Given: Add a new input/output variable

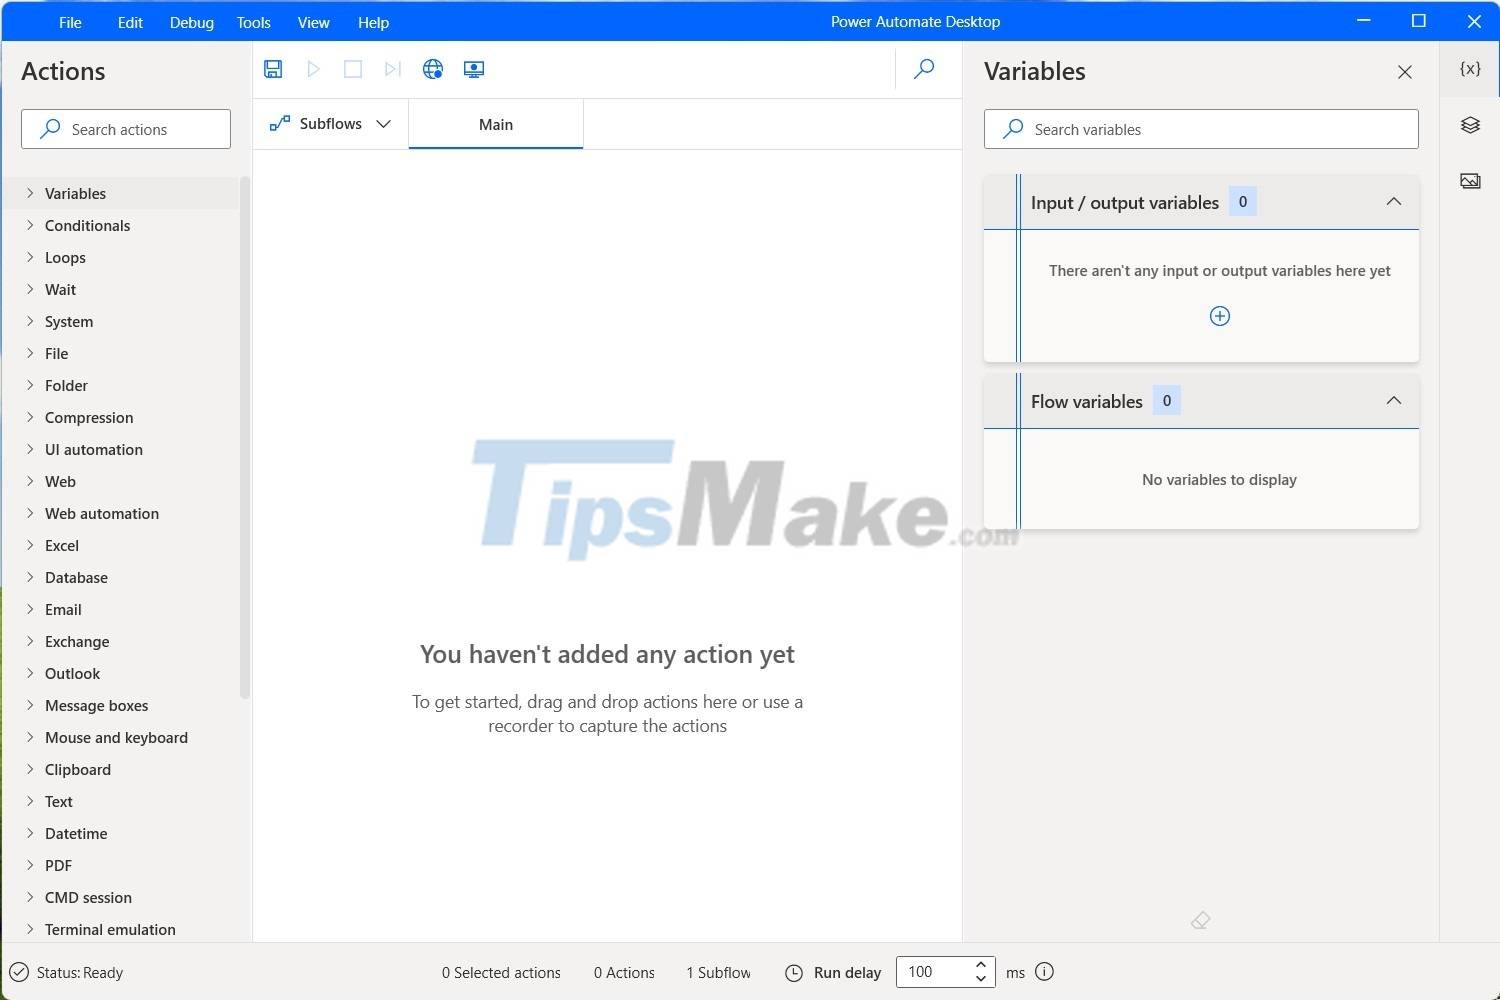Looking at the screenshot, I should click(1219, 315).
